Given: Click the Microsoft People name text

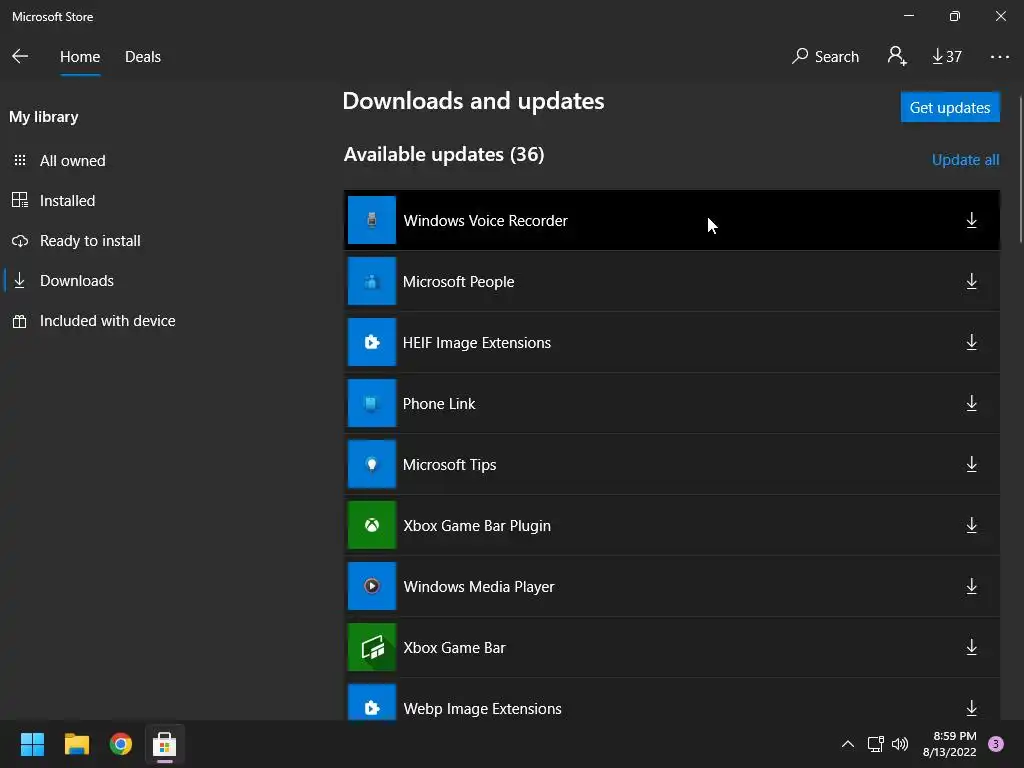Looking at the screenshot, I should [458, 282].
